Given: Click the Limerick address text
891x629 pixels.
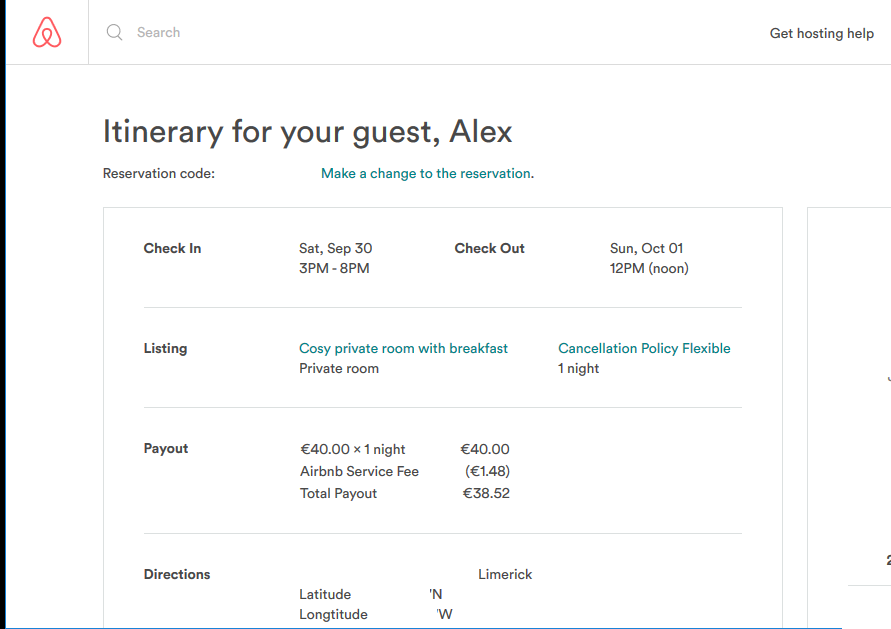Looking at the screenshot, I should [x=505, y=575].
